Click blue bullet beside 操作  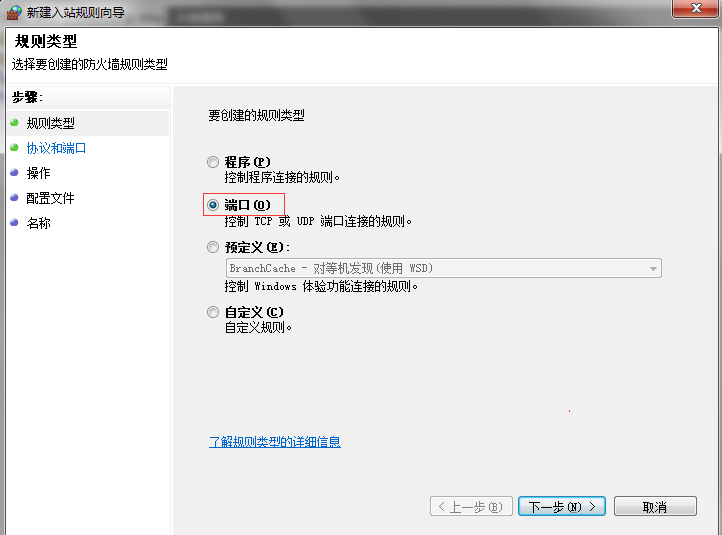(14, 172)
